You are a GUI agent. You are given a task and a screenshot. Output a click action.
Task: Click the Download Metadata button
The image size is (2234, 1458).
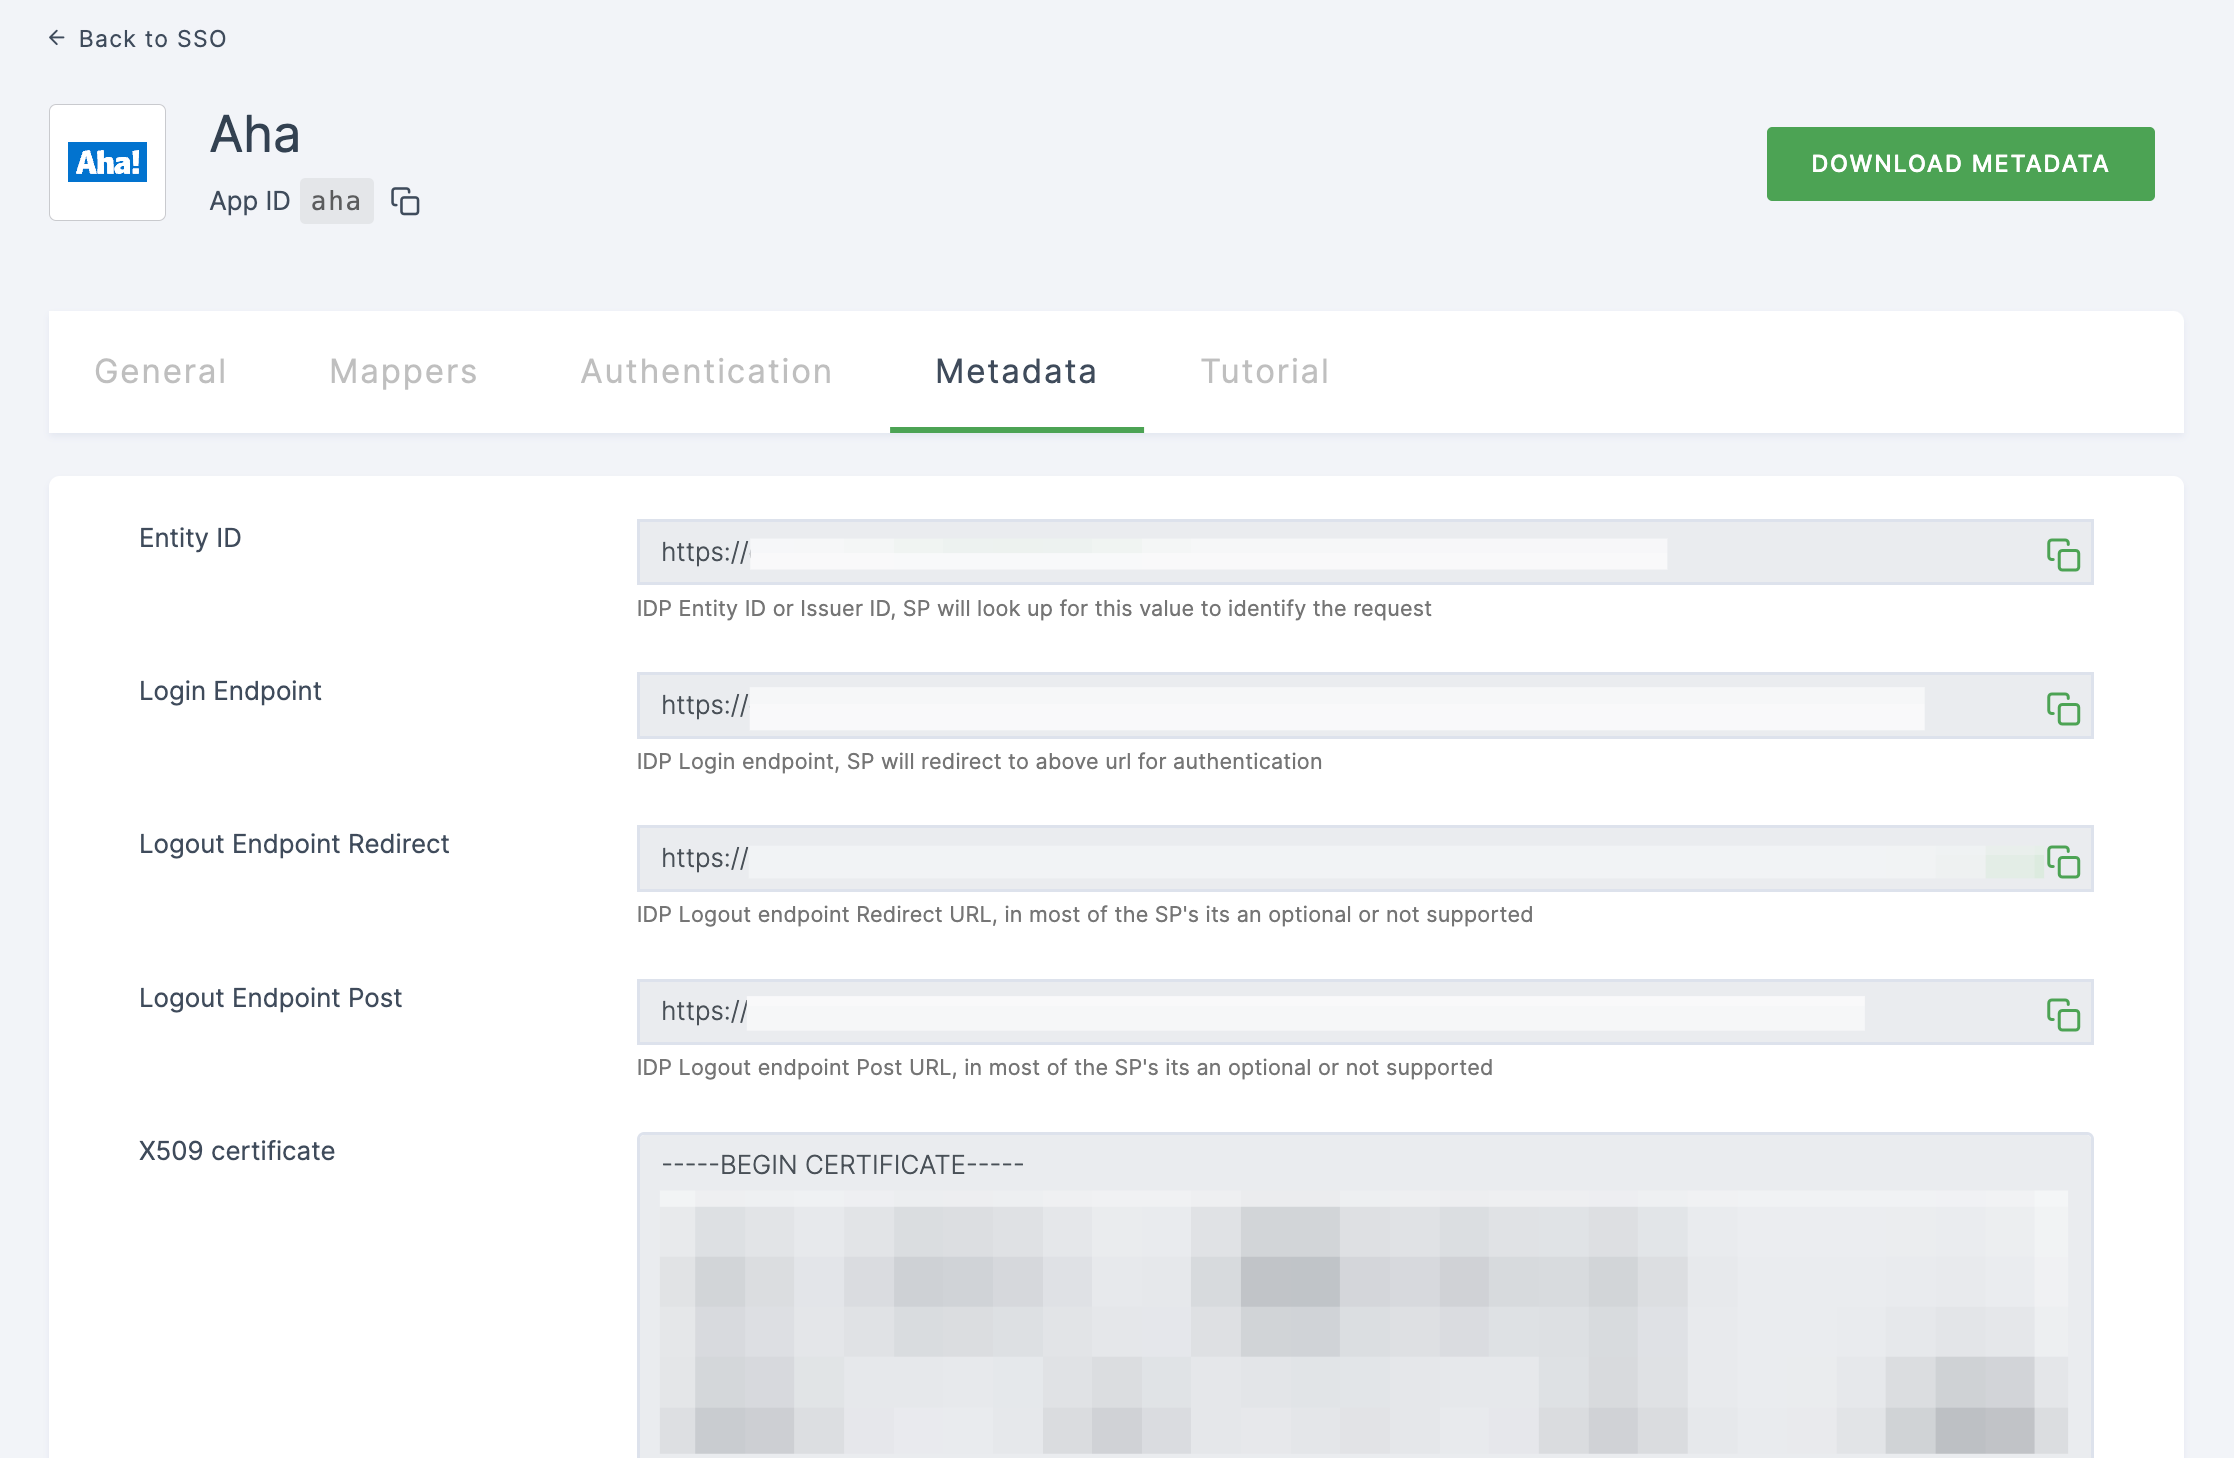[x=1960, y=164]
